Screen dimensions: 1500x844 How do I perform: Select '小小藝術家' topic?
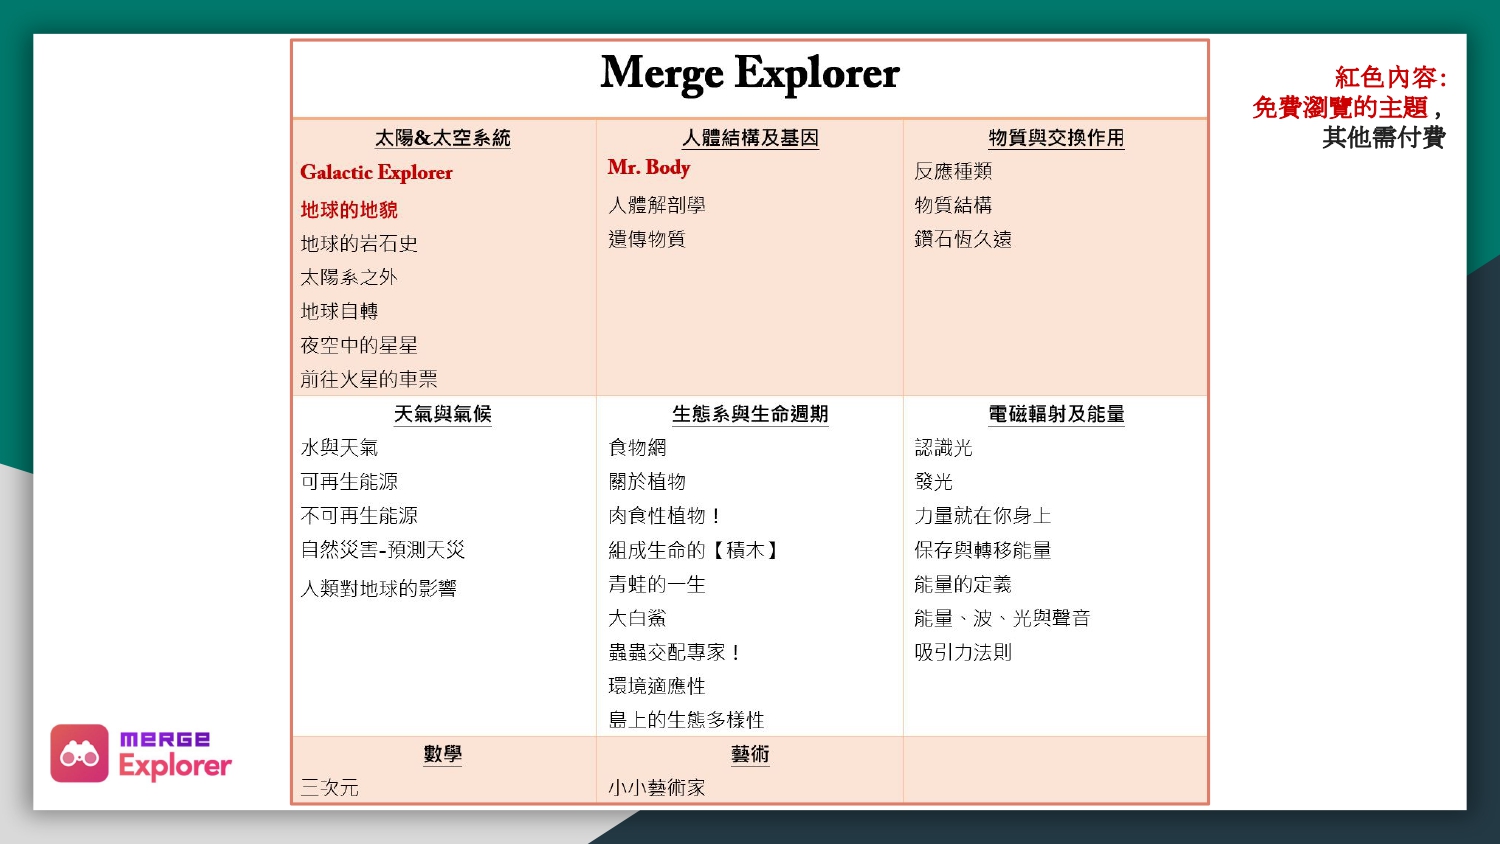[x=657, y=789]
